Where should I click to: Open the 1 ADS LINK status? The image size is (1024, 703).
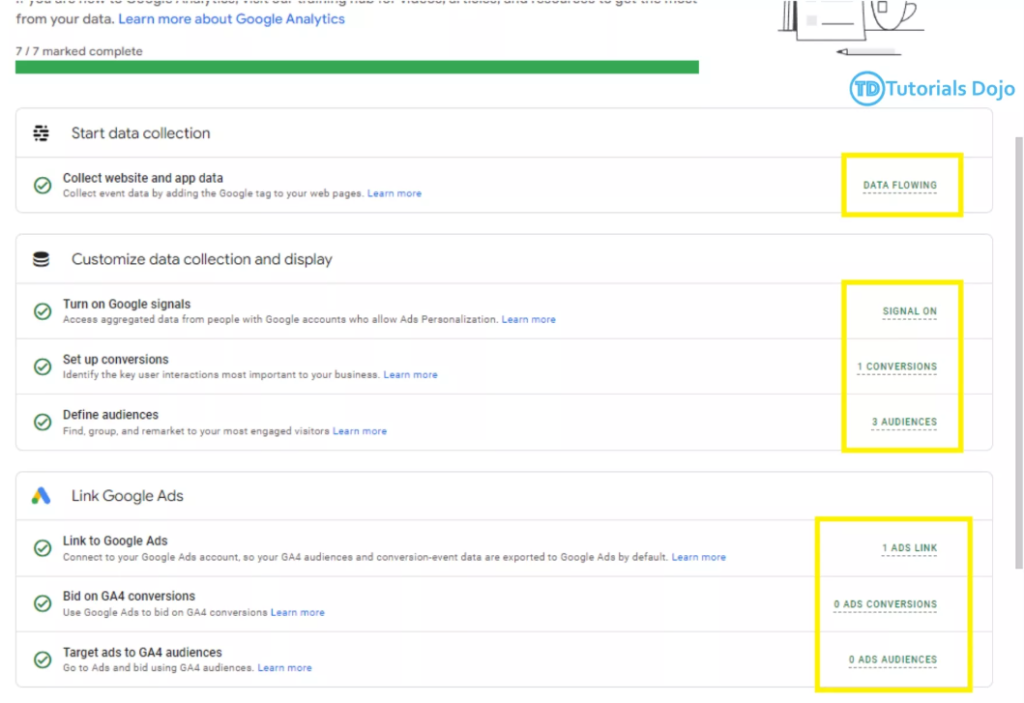(909, 548)
